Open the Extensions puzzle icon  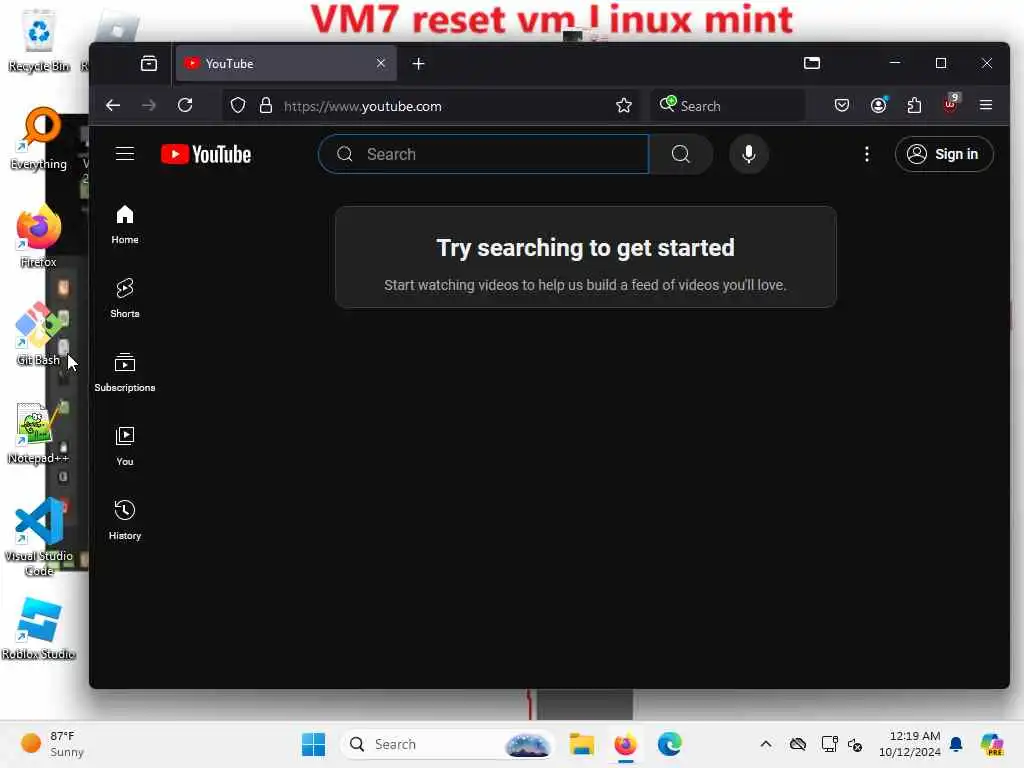point(915,105)
